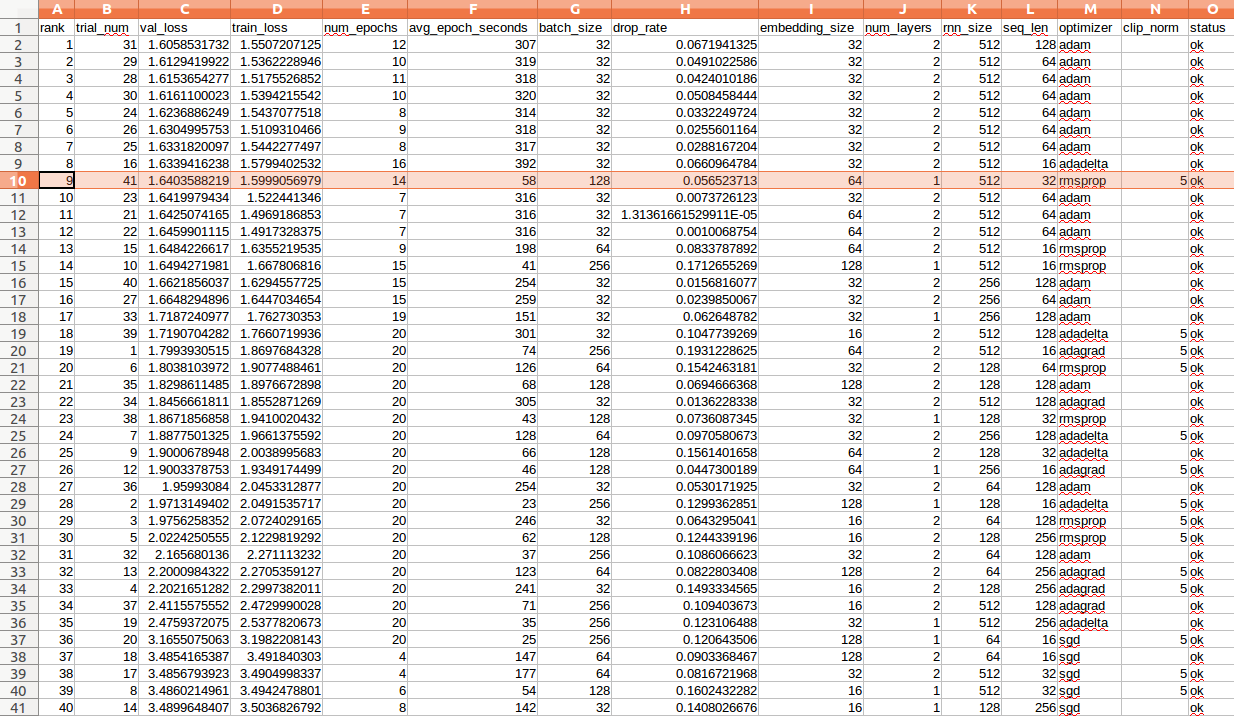
Task: Click the drop_rate header cell
Action: coord(684,28)
